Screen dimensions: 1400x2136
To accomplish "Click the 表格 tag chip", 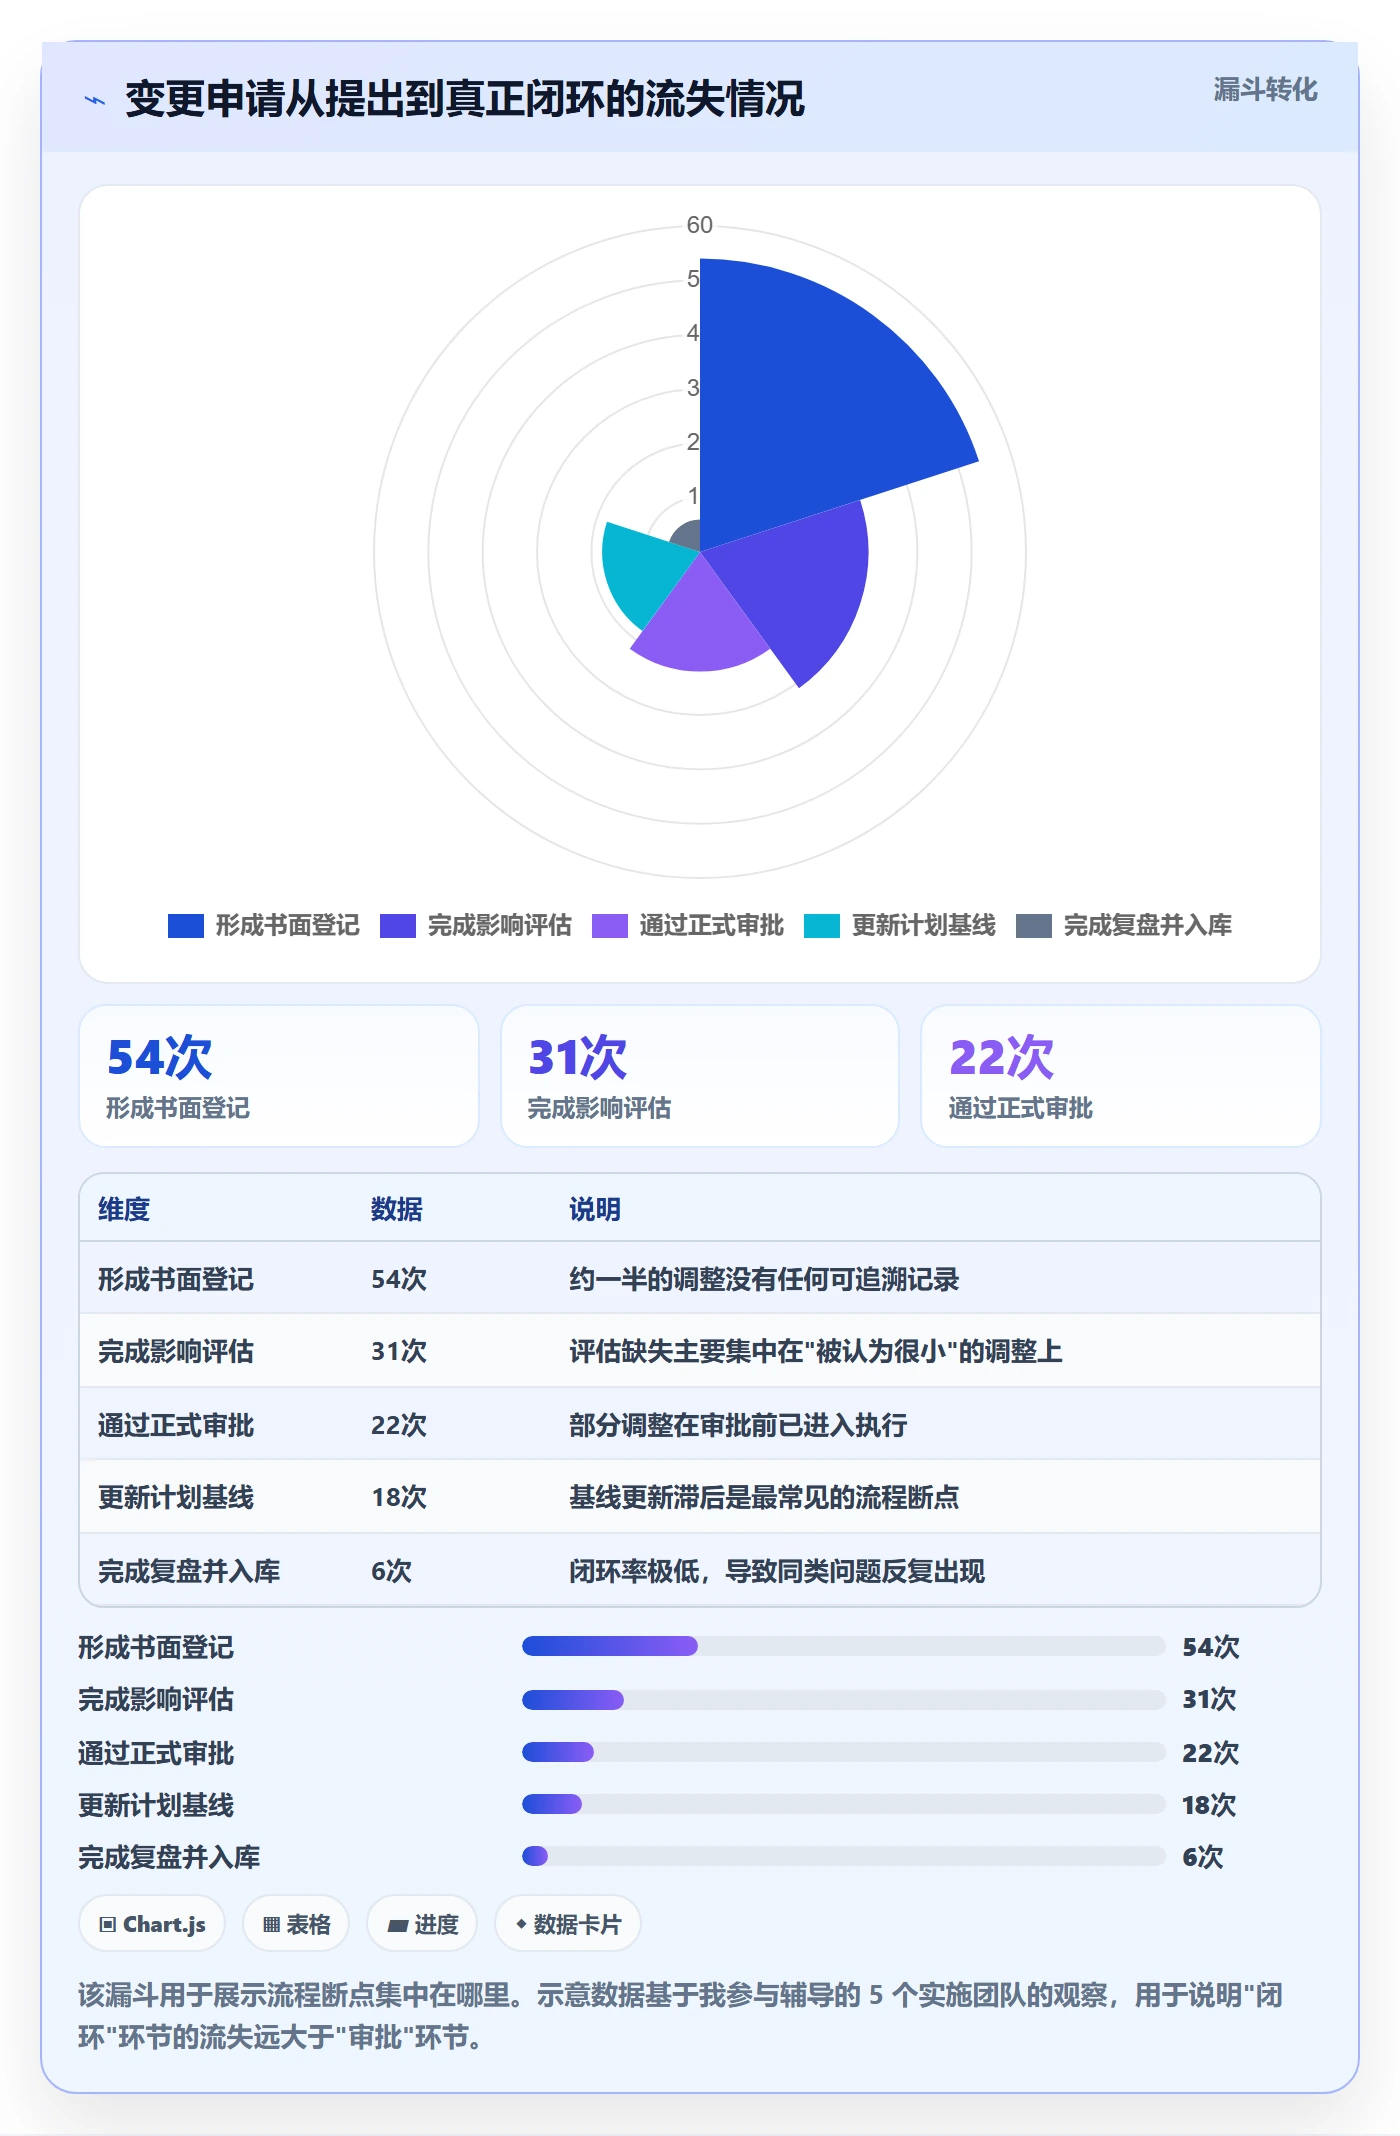I will [x=296, y=1924].
